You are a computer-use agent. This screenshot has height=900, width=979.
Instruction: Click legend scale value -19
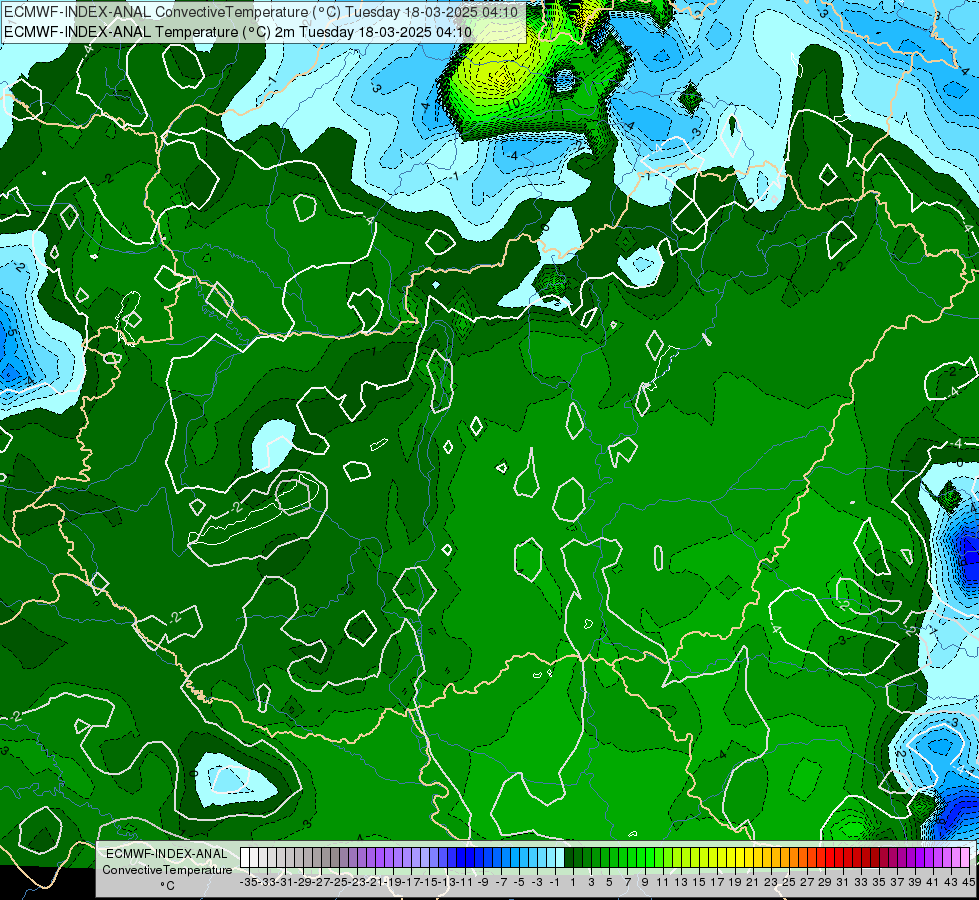tap(393, 882)
